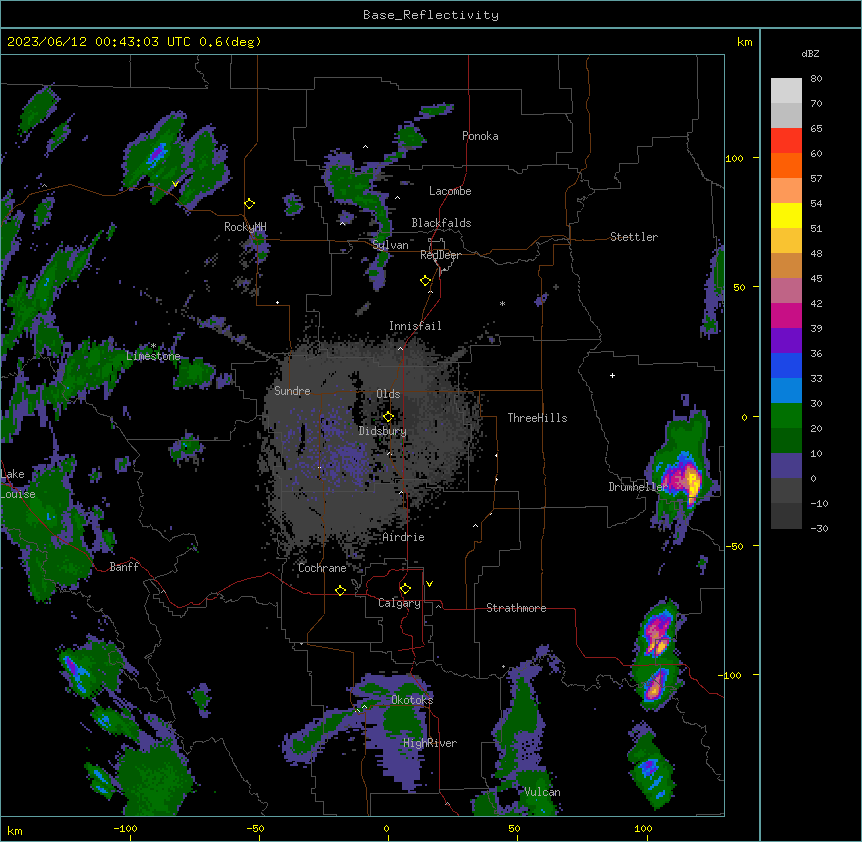Click the yellow diamond marker south of RedDeer

point(425,281)
